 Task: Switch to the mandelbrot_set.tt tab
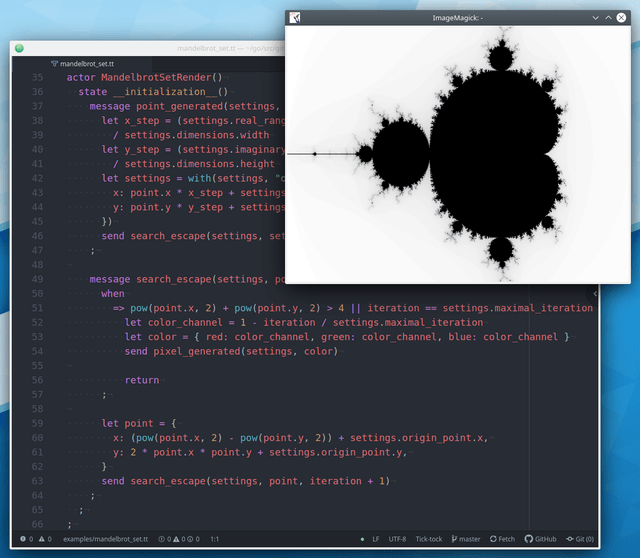tap(83, 64)
